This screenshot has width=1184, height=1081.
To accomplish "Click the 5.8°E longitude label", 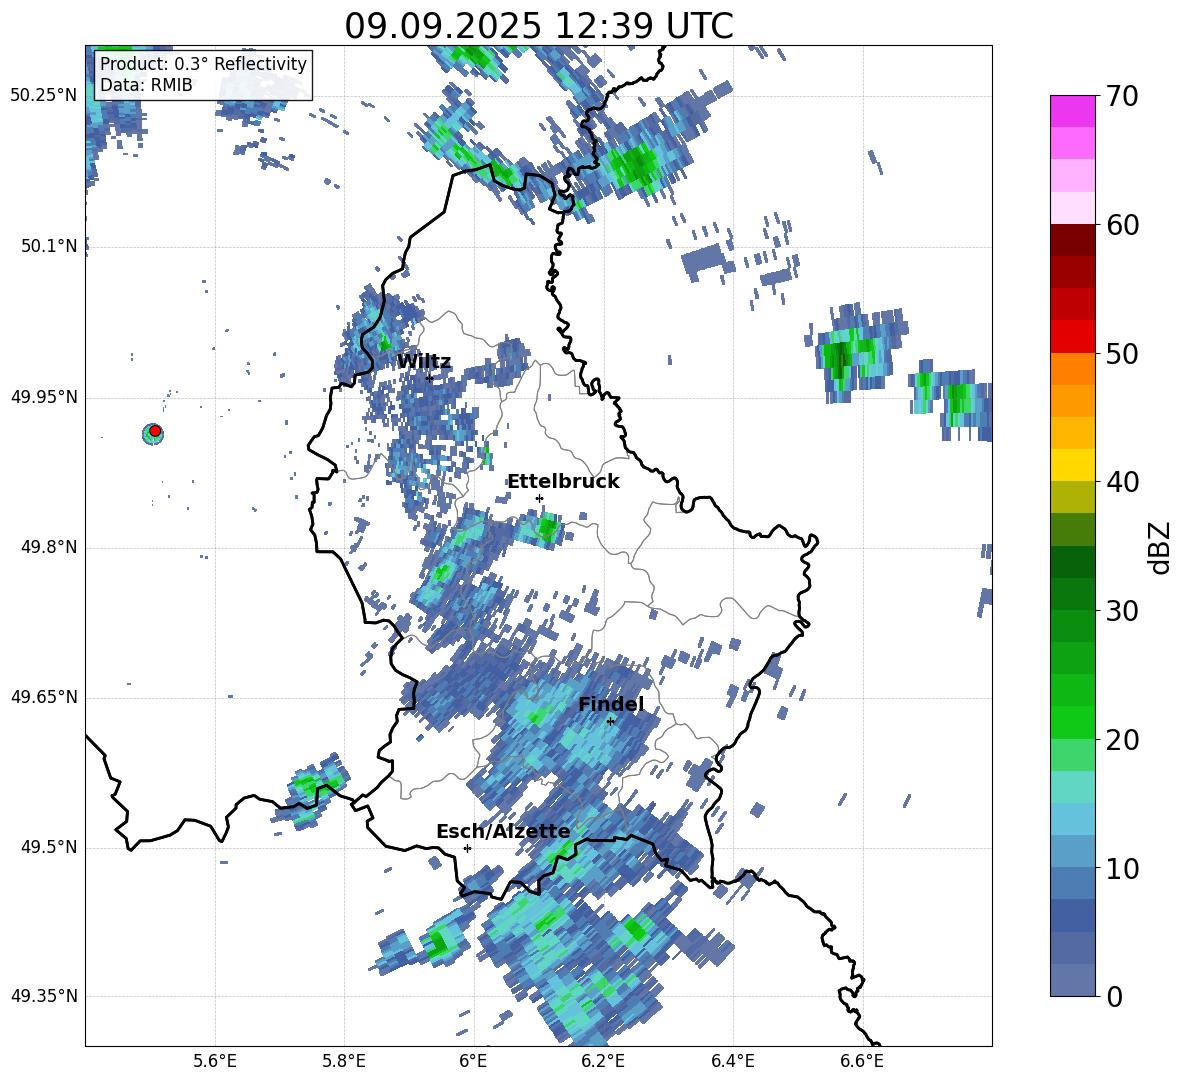I will pyautogui.click(x=344, y=1061).
